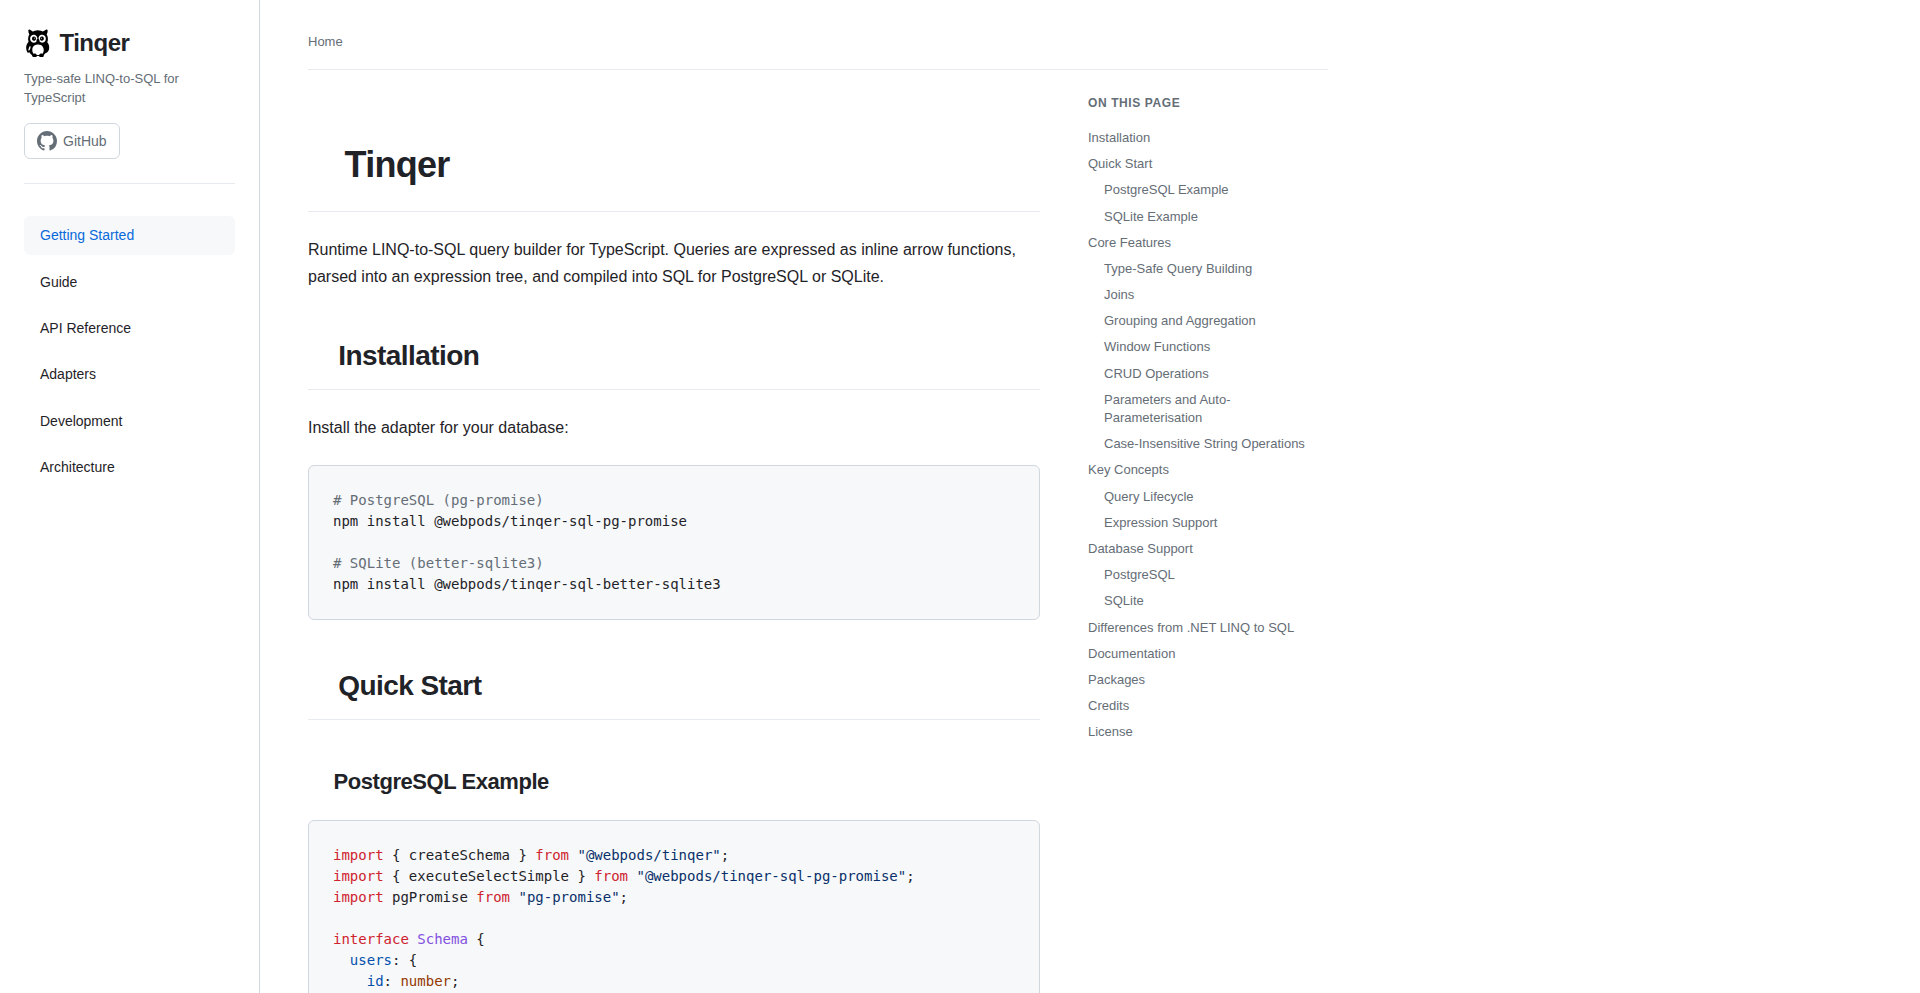This screenshot has height=993, width=1920.
Task: Click the GitHub octocat icon
Action: click(47, 141)
